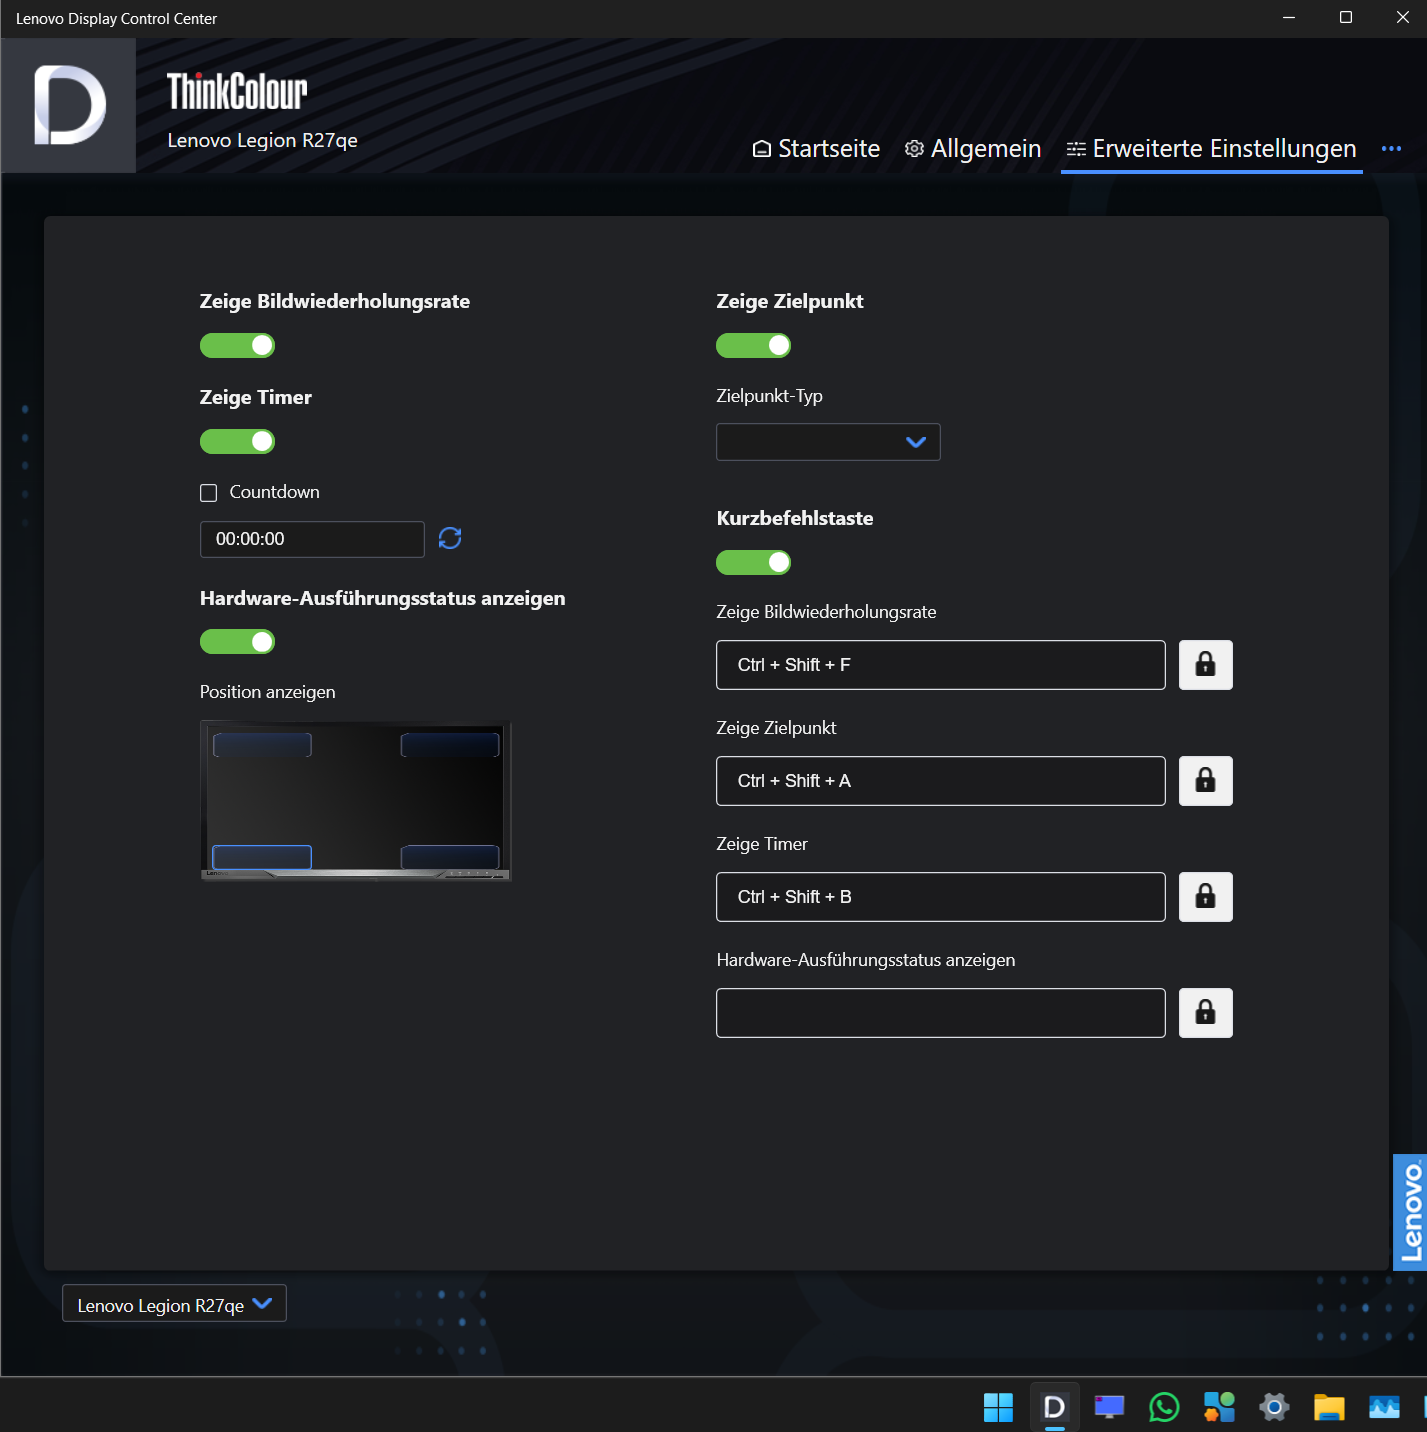Image resolution: width=1427 pixels, height=1432 pixels.
Task: Click lock icon for Zeige Zielpunkt shortcut
Action: coord(1206,781)
